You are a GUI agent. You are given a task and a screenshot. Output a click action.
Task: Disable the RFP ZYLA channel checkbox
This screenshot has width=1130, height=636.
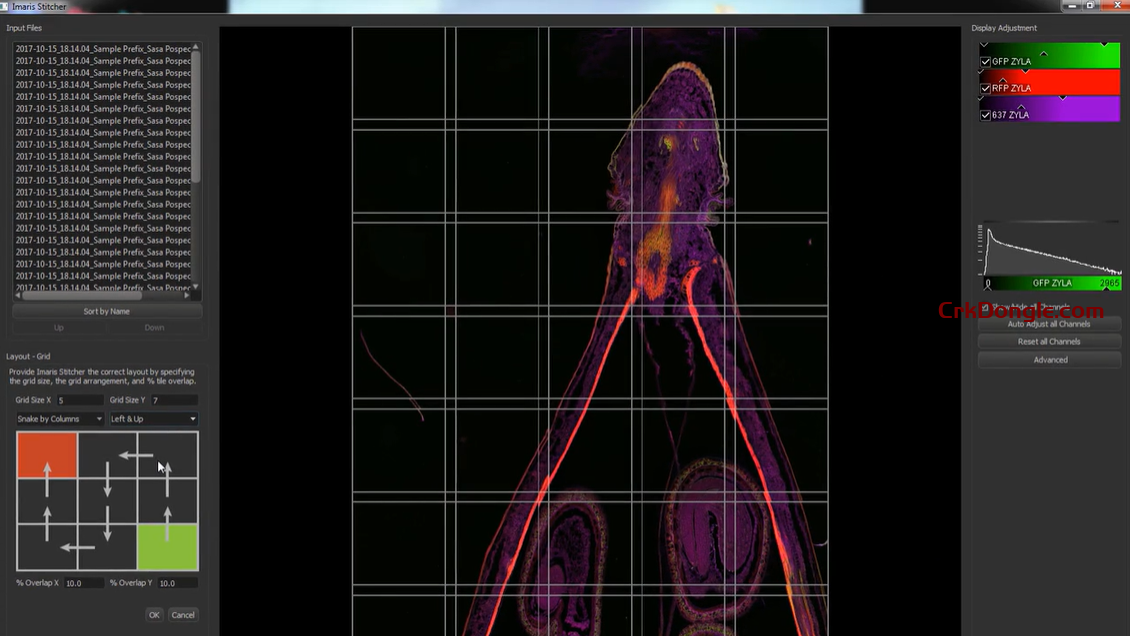tap(986, 88)
